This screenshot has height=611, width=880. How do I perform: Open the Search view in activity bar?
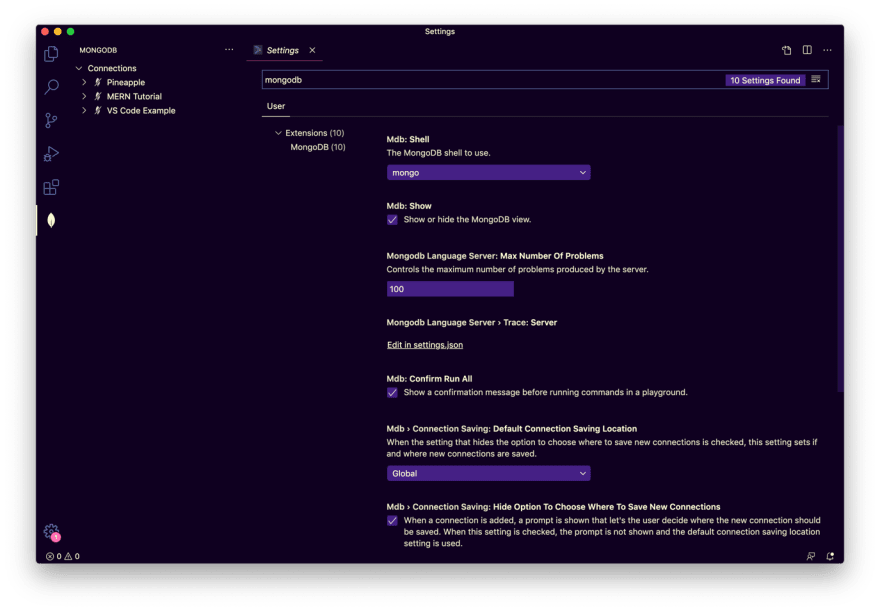point(51,87)
